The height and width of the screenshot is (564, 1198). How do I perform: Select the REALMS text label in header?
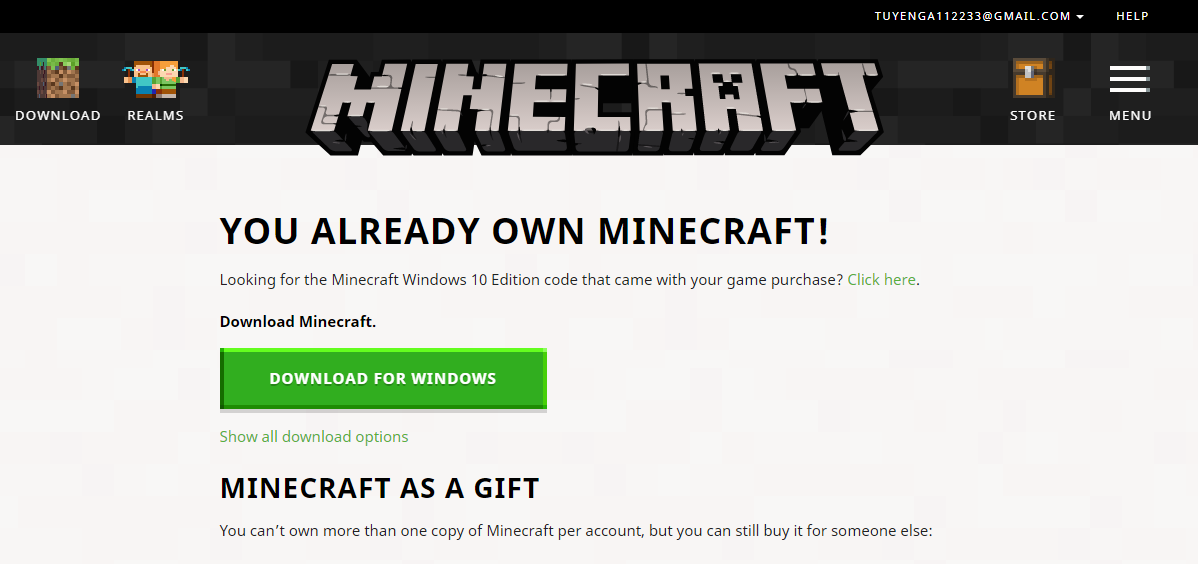coord(155,115)
